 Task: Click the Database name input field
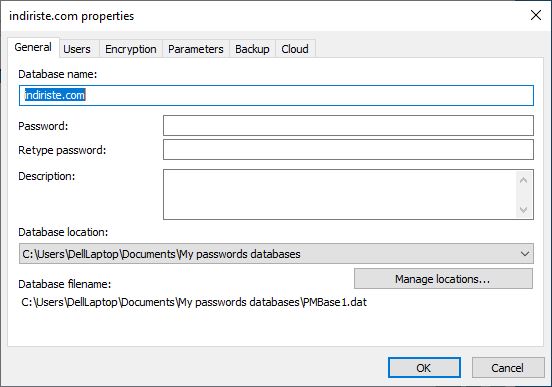[x=276, y=95]
